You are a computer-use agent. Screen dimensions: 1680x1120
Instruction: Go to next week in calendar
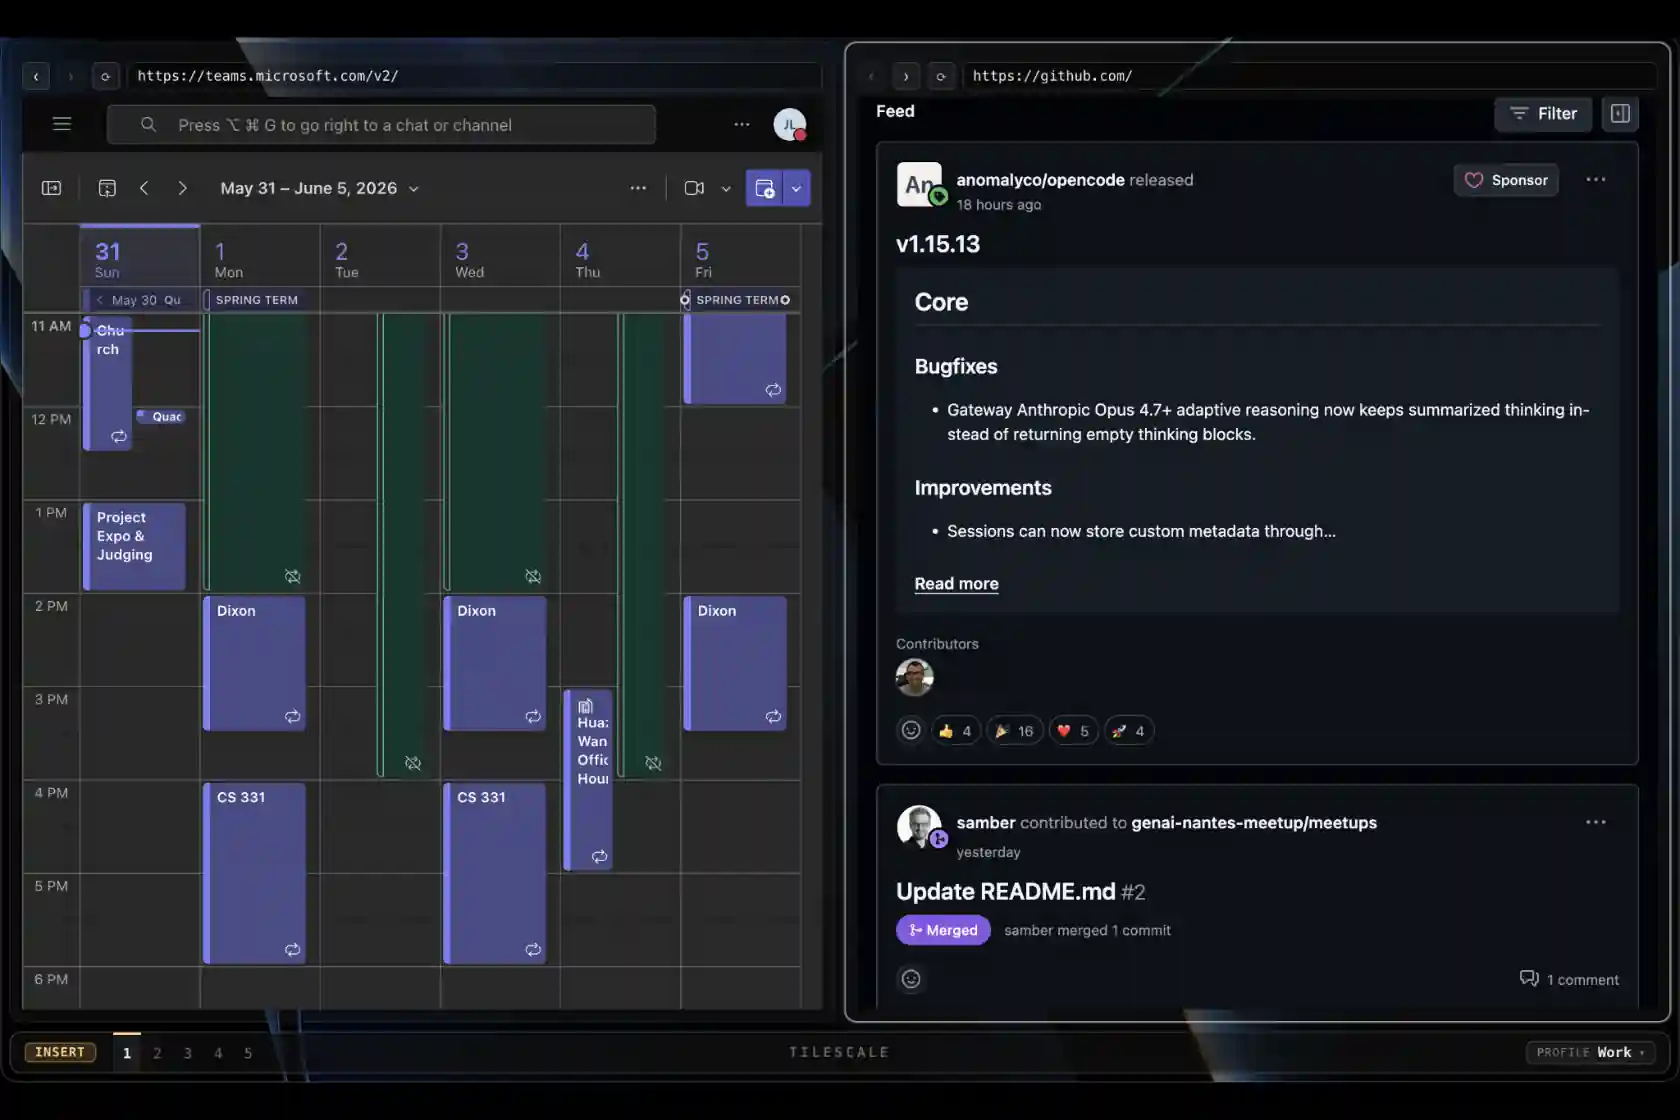182,188
